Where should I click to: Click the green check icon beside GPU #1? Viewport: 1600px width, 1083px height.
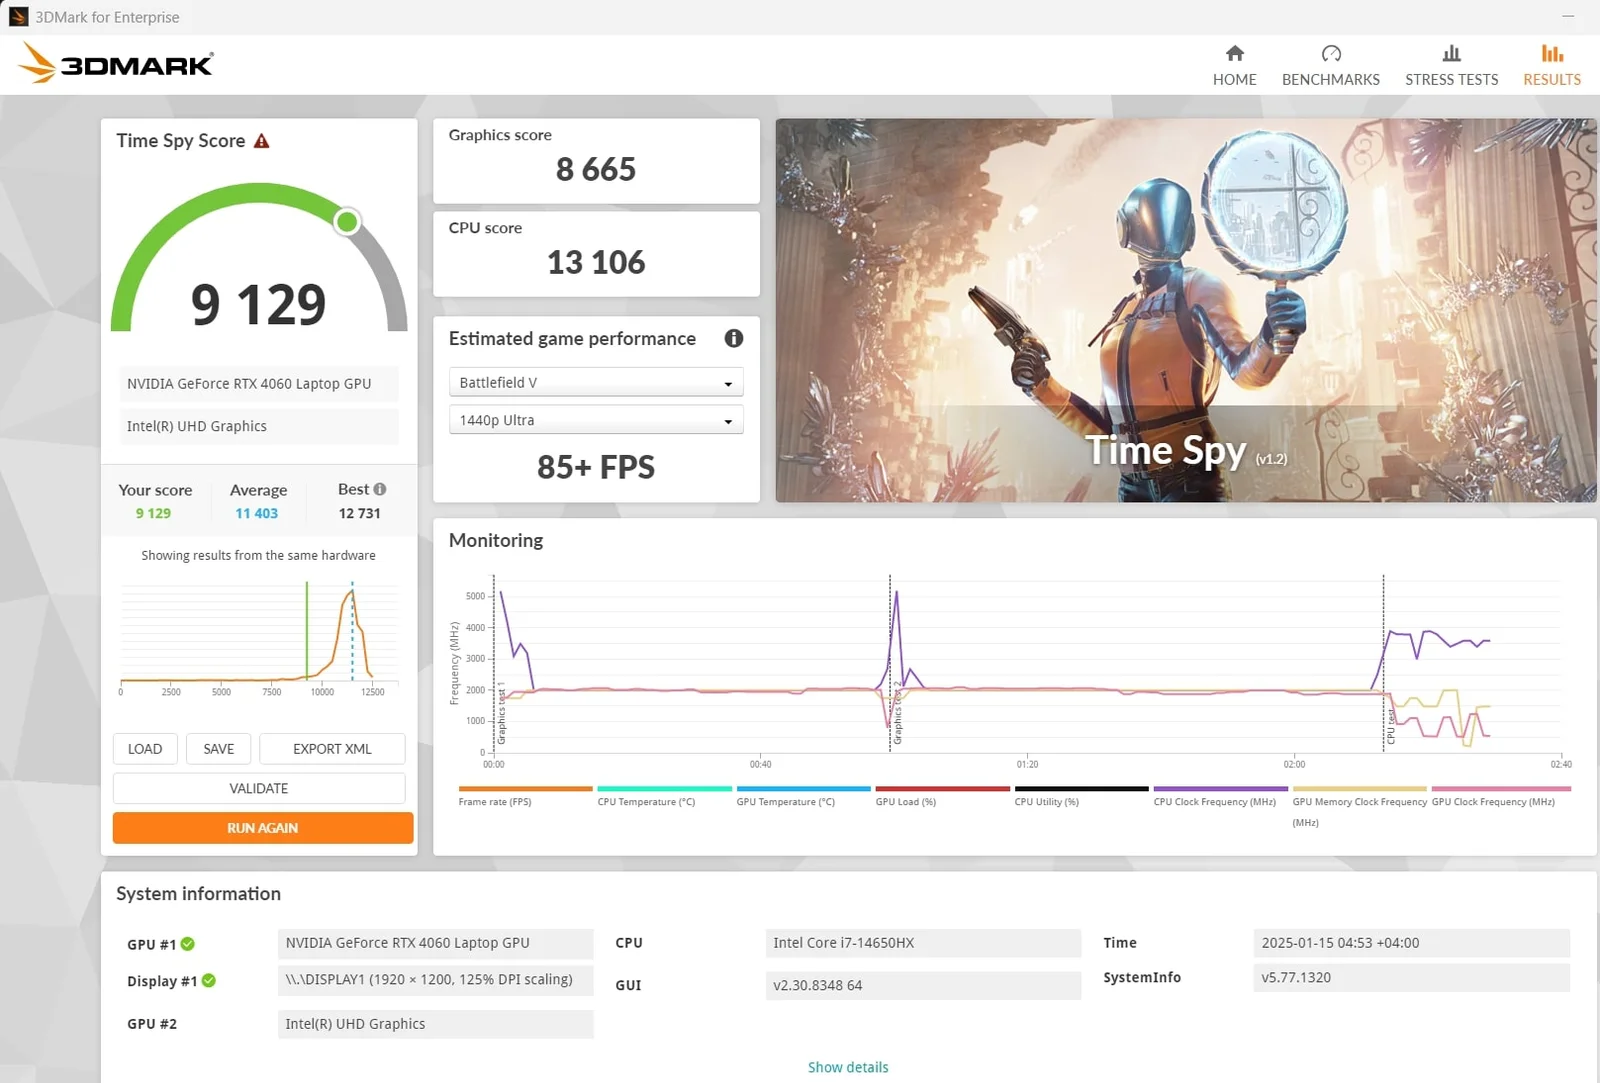click(x=188, y=944)
